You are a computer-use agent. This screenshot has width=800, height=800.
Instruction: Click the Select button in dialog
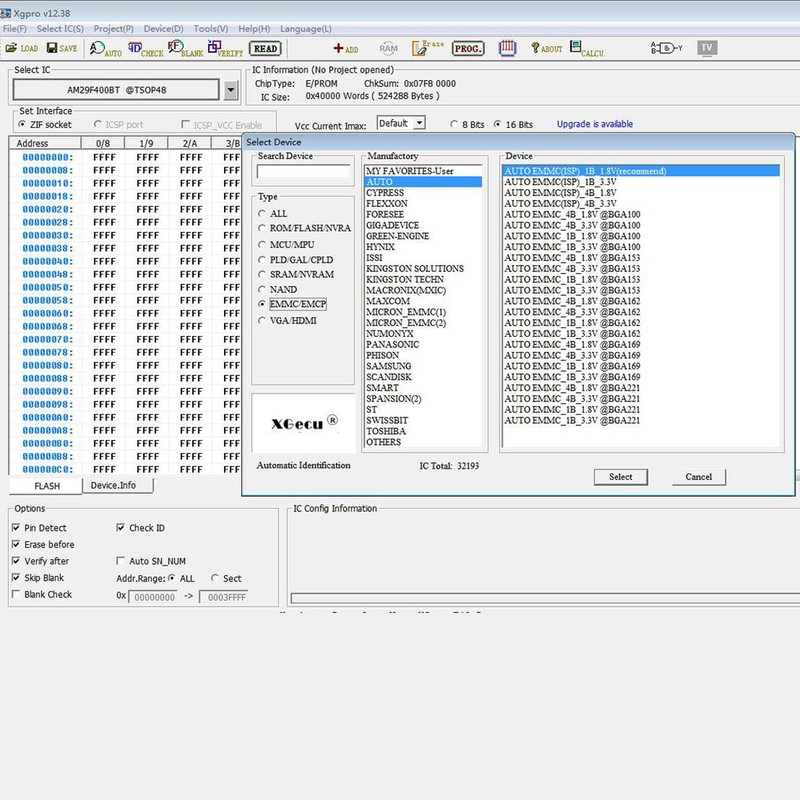click(x=620, y=477)
